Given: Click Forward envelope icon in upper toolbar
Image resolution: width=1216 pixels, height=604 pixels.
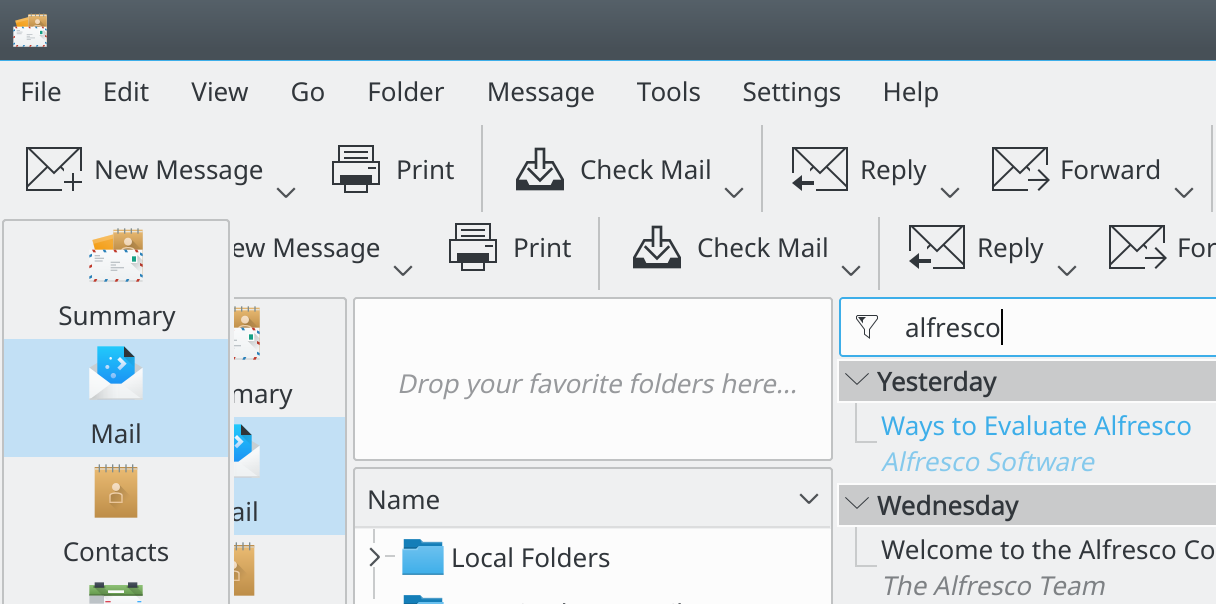Looking at the screenshot, I should coord(1020,169).
